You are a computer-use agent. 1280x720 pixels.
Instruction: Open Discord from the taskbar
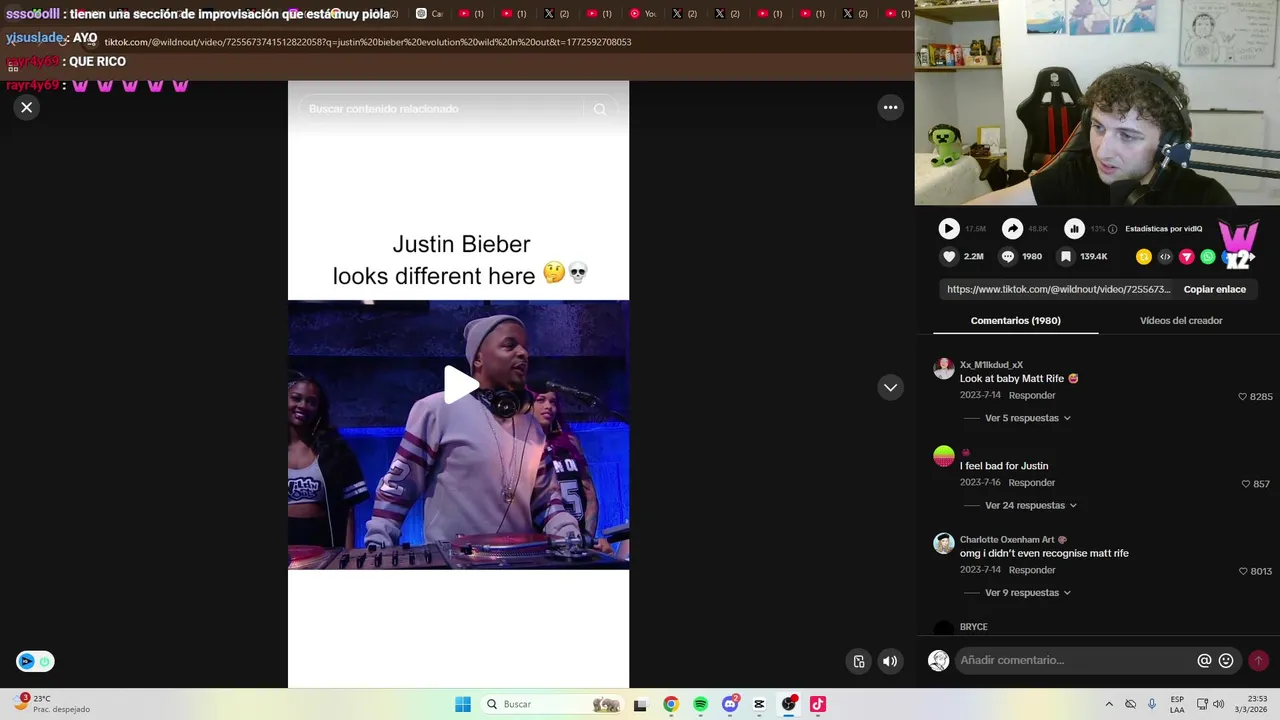tap(730, 704)
